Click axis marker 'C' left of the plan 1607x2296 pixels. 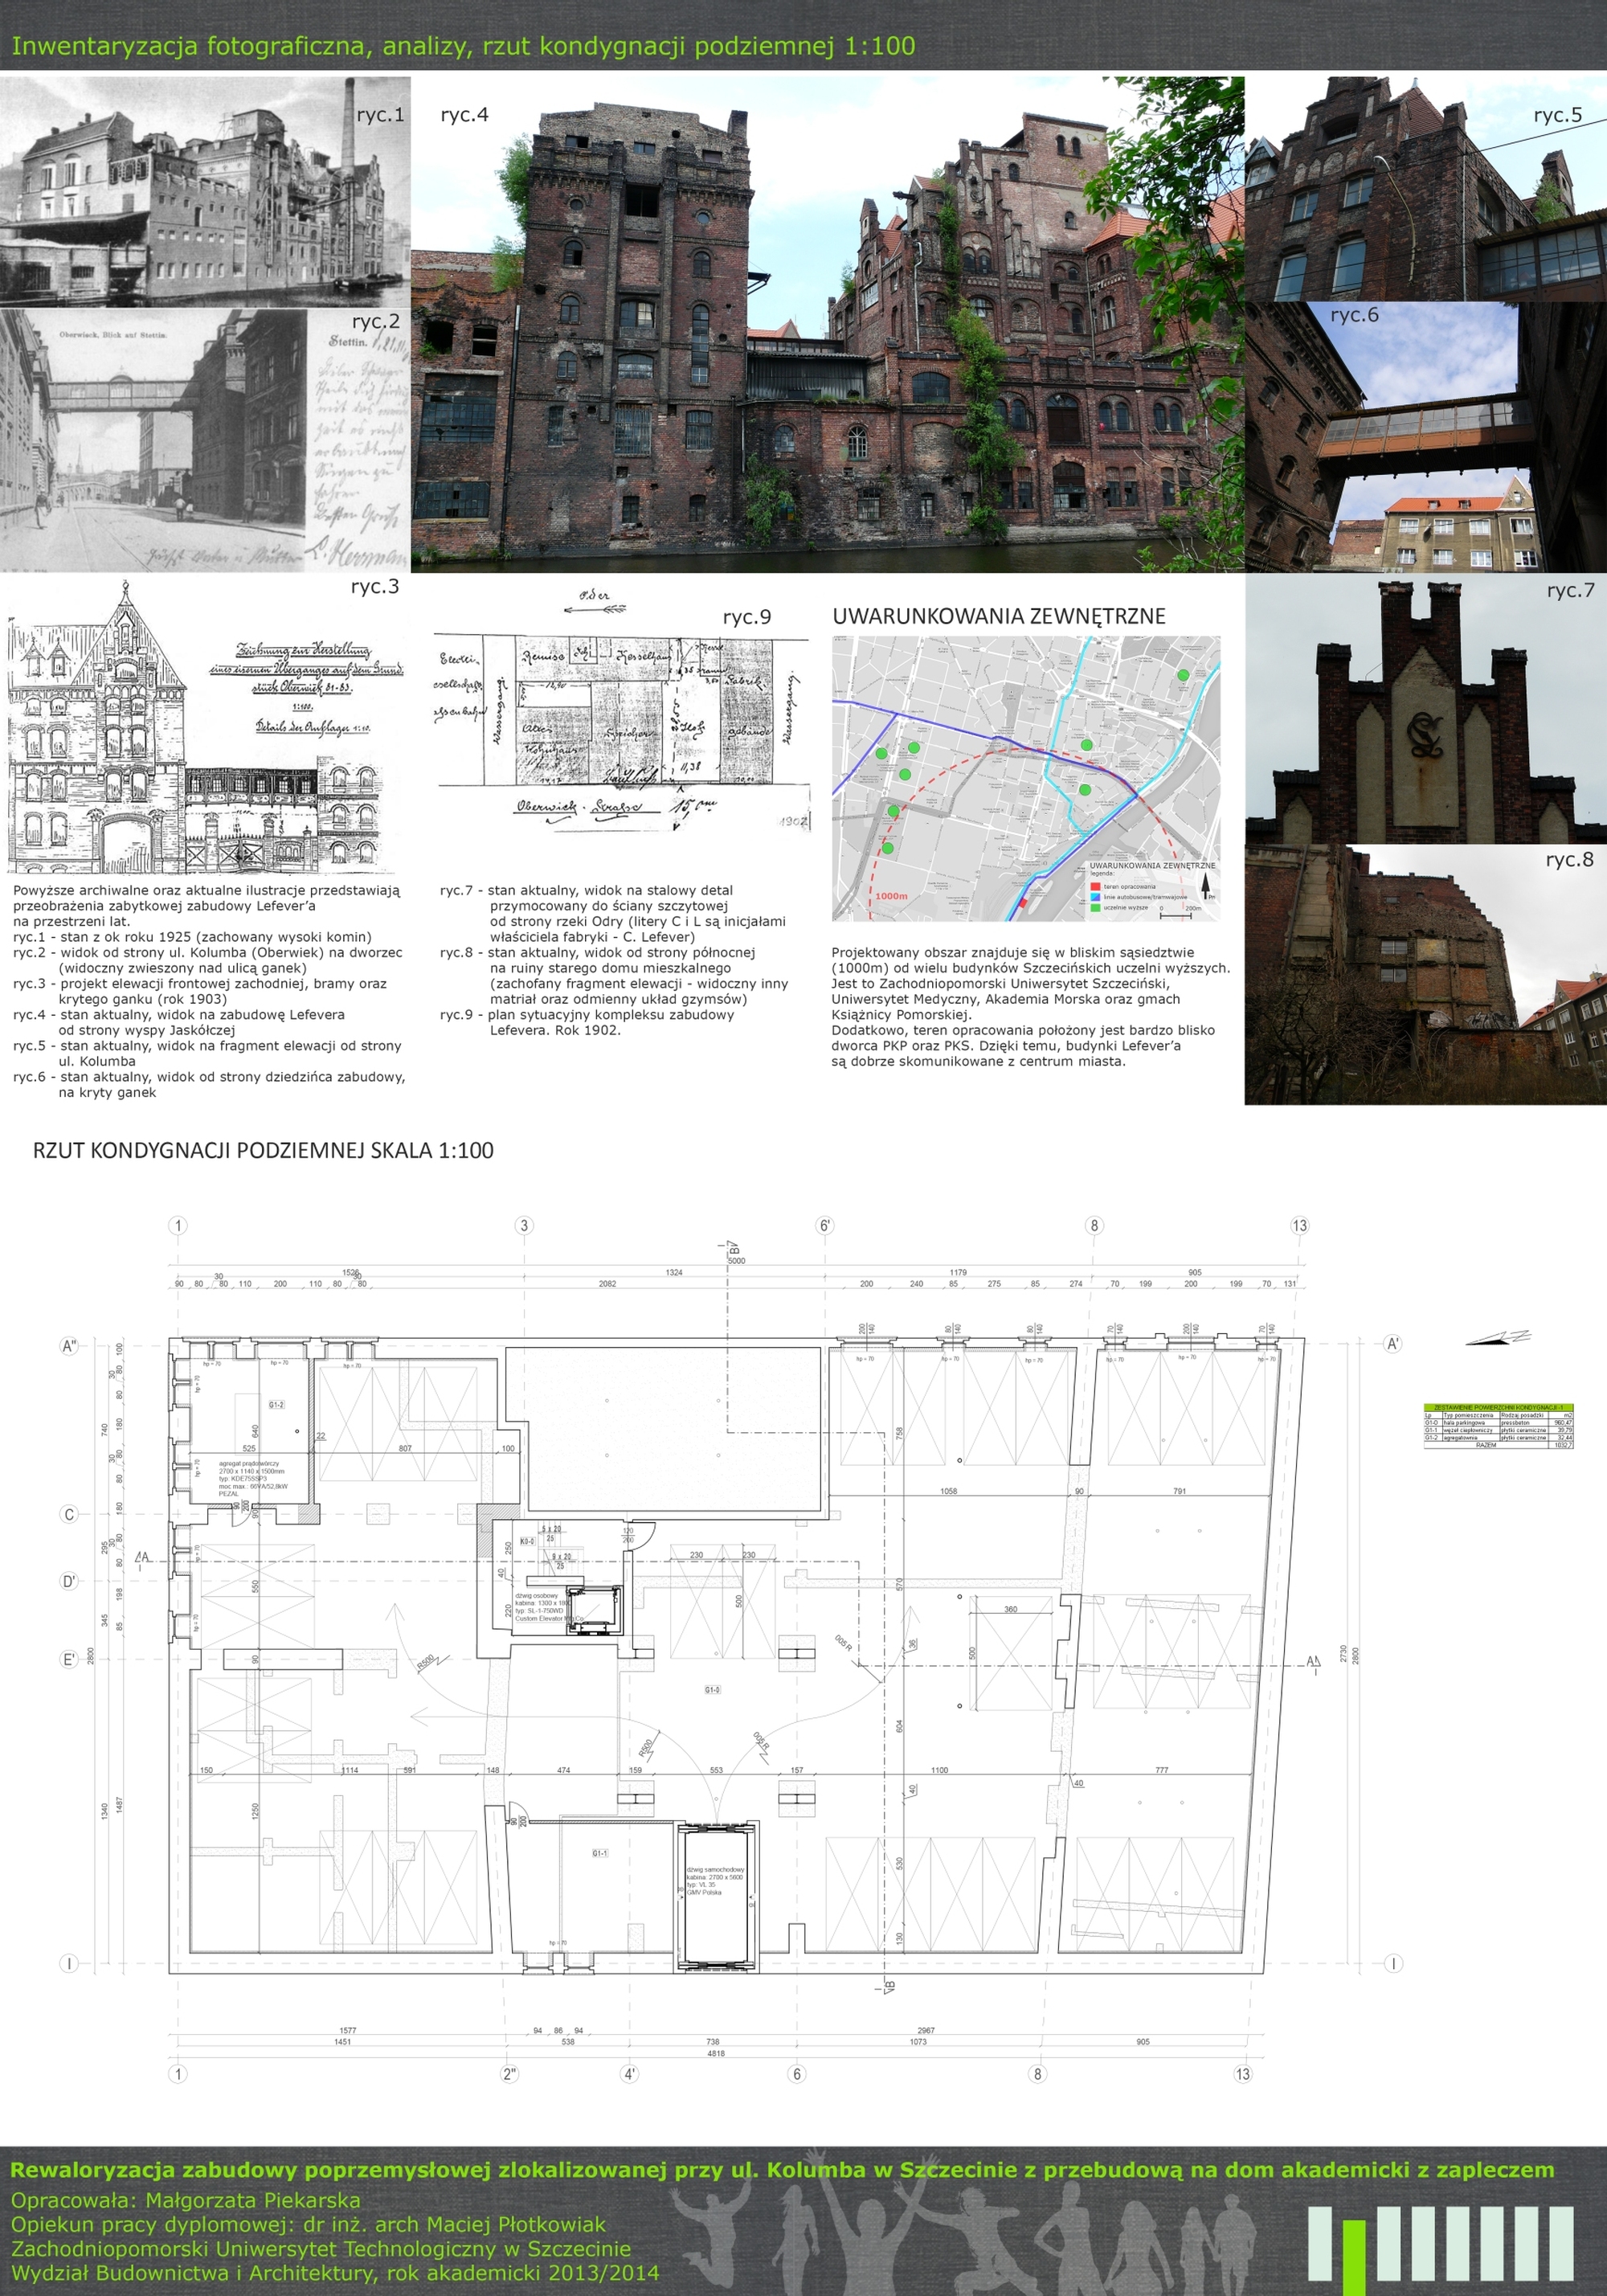click(69, 1514)
